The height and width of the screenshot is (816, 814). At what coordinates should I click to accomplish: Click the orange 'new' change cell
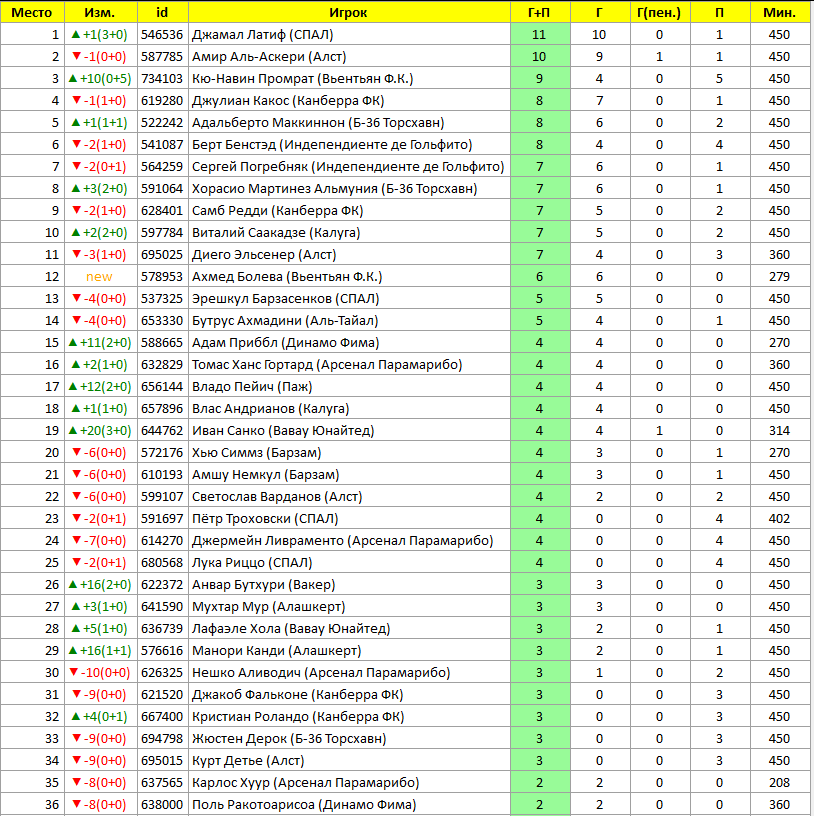tap(100, 276)
